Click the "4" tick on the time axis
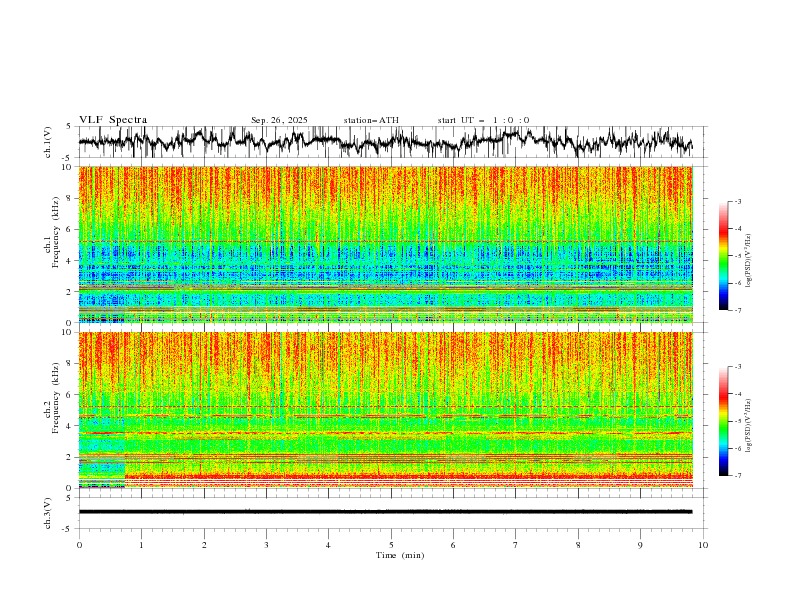792x612 pixels. point(328,545)
